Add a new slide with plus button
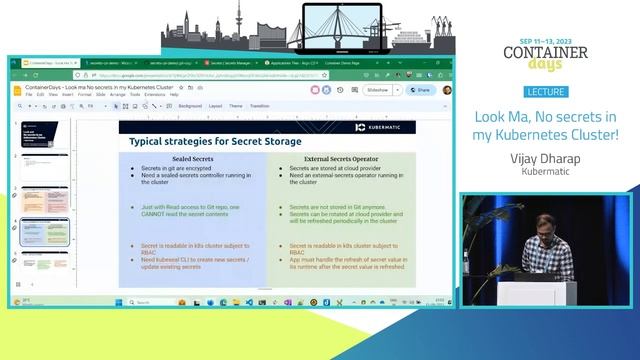The image size is (640, 360). 29,106
